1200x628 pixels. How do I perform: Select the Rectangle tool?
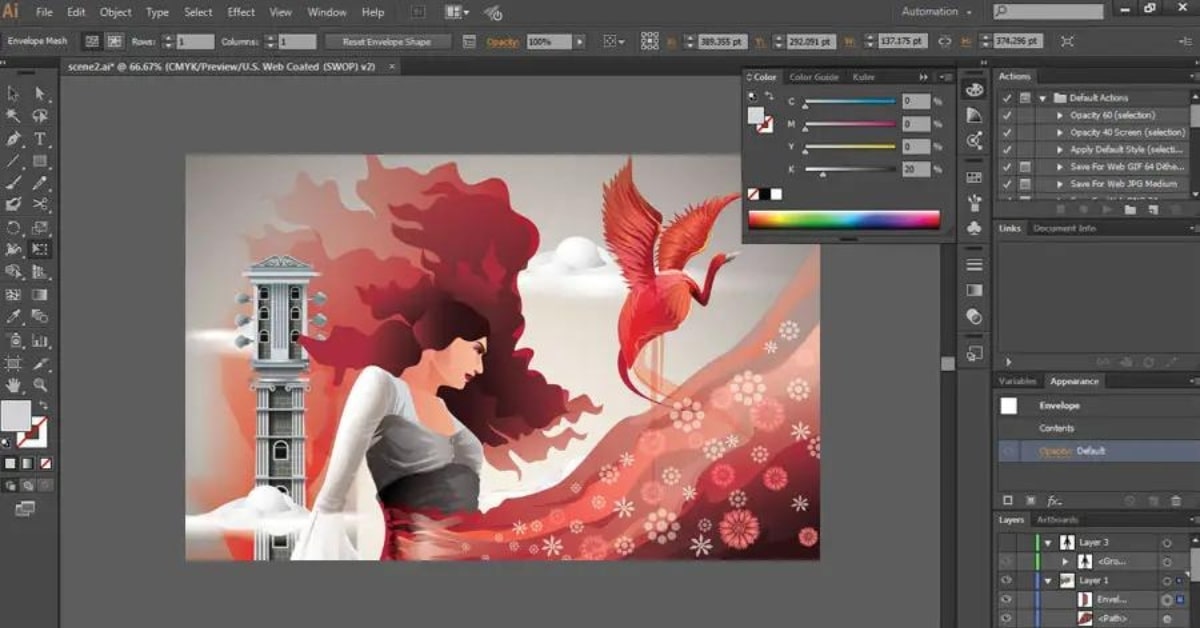coord(40,161)
